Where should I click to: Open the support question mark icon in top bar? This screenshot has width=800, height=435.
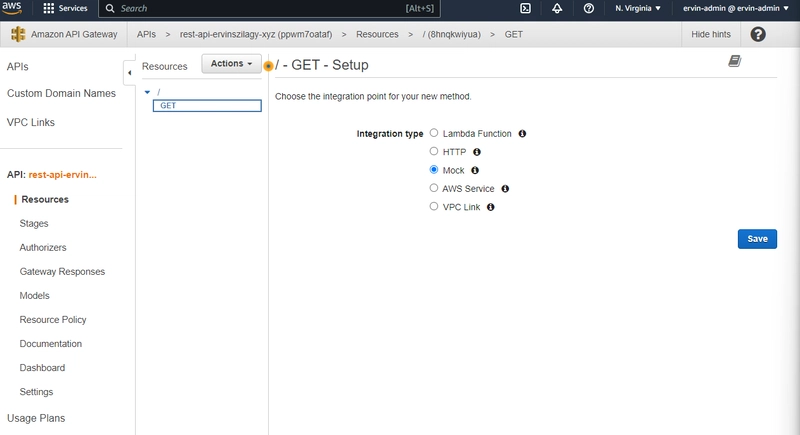[589, 8]
